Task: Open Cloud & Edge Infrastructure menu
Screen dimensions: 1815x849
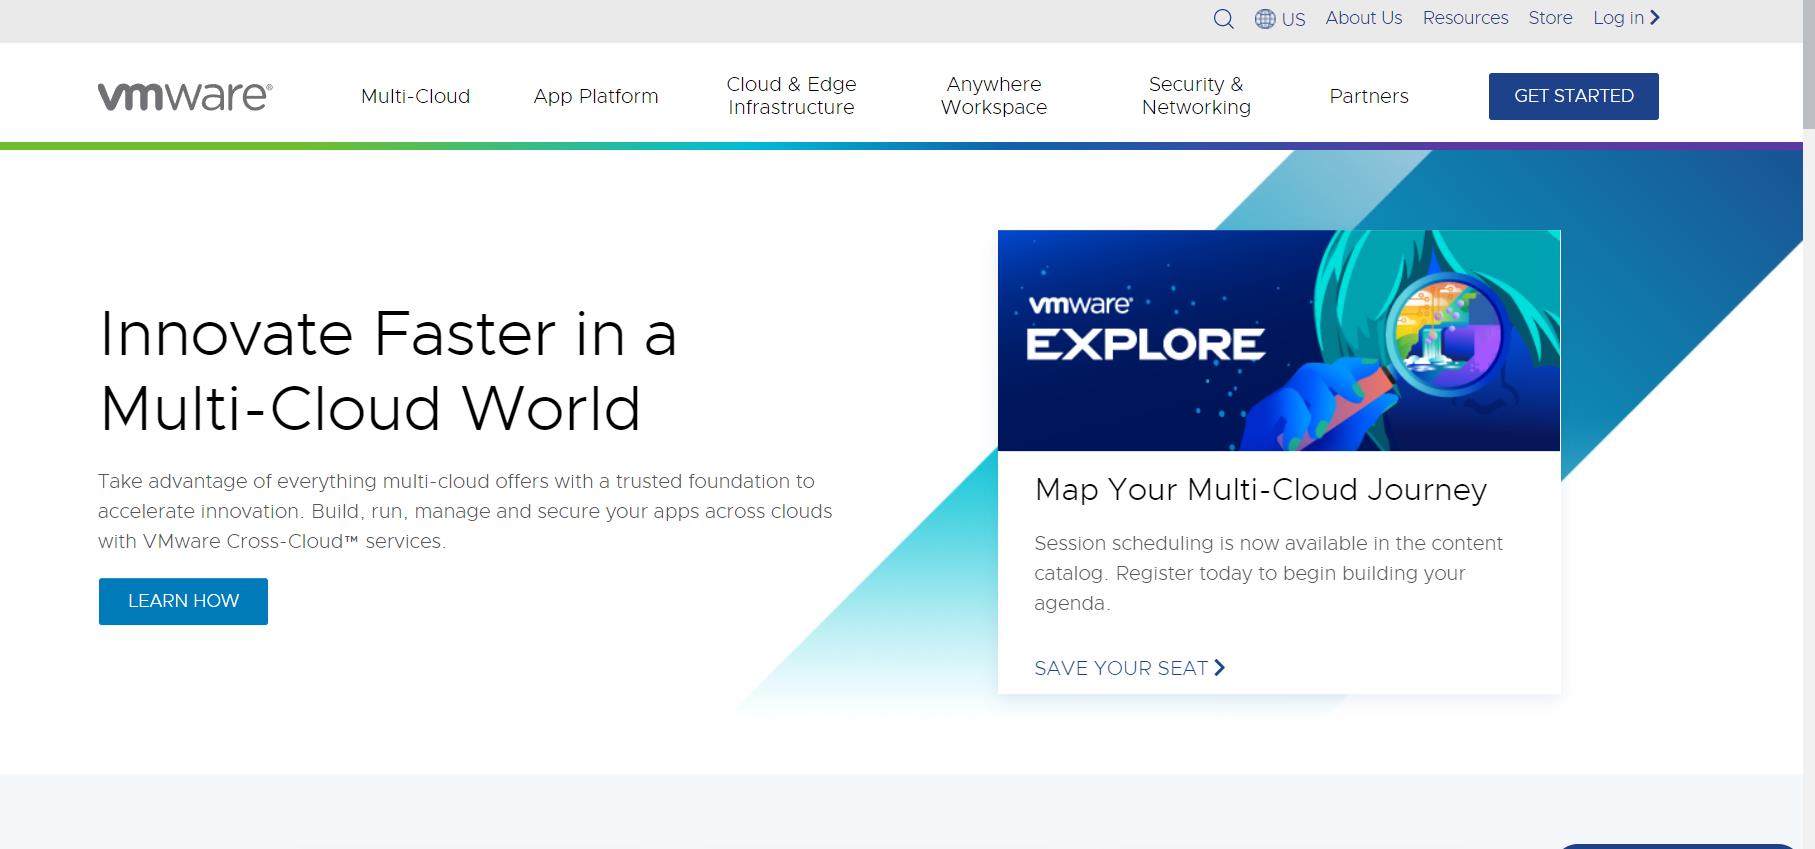Action: 791,96
